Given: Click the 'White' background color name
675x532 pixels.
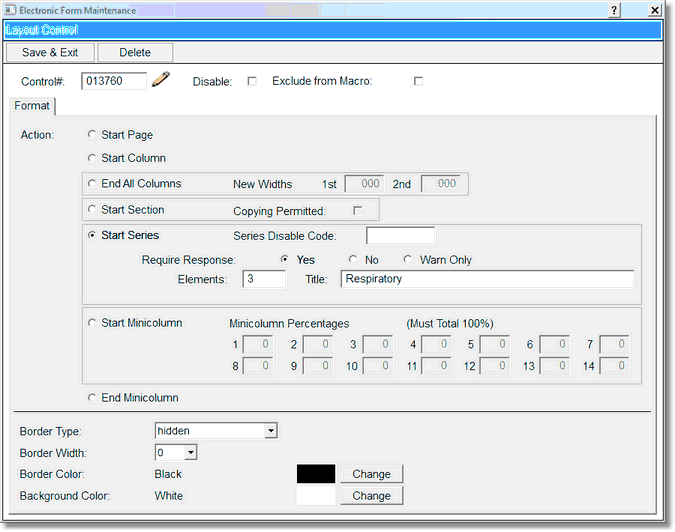Looking at the screenshot, I should click(169, 496).
